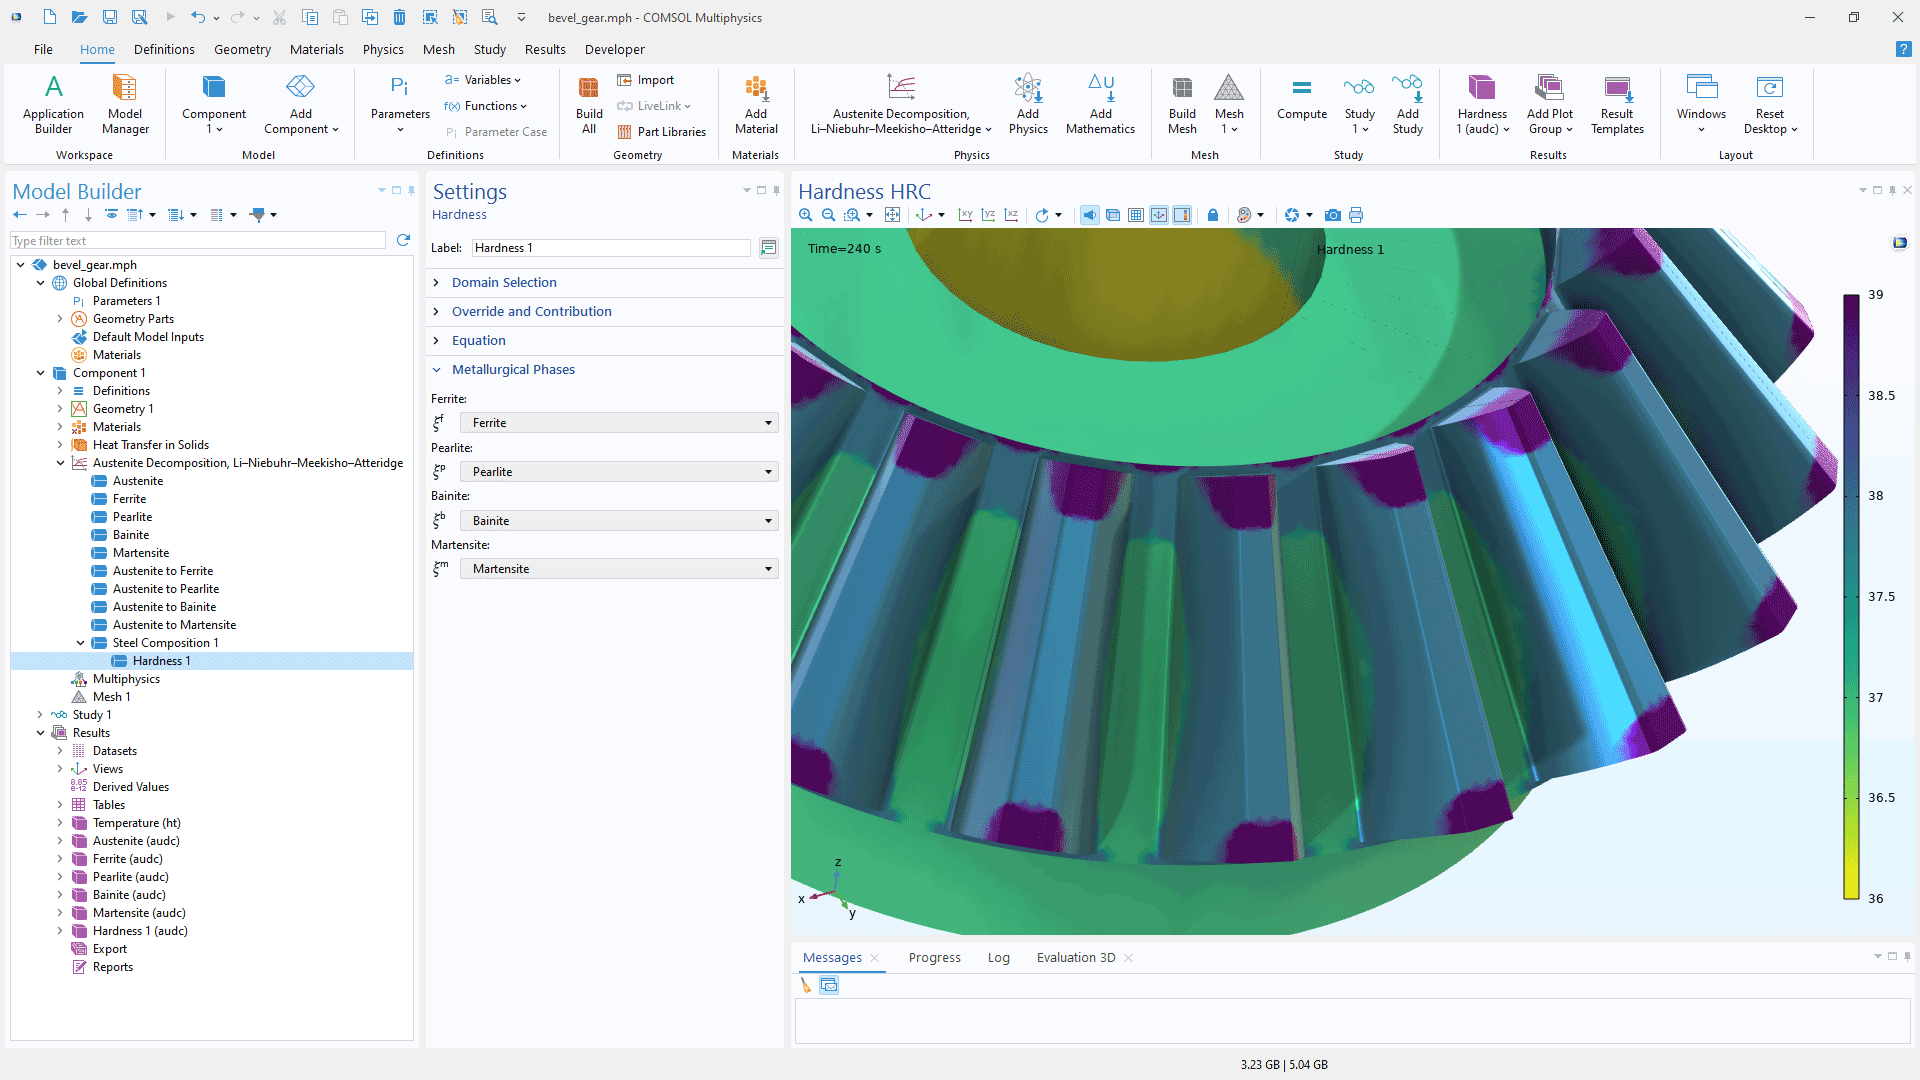Viewport: 1920px width, 1080px height.
Task: Click the Model Builder filter text field
Action: 198,241
